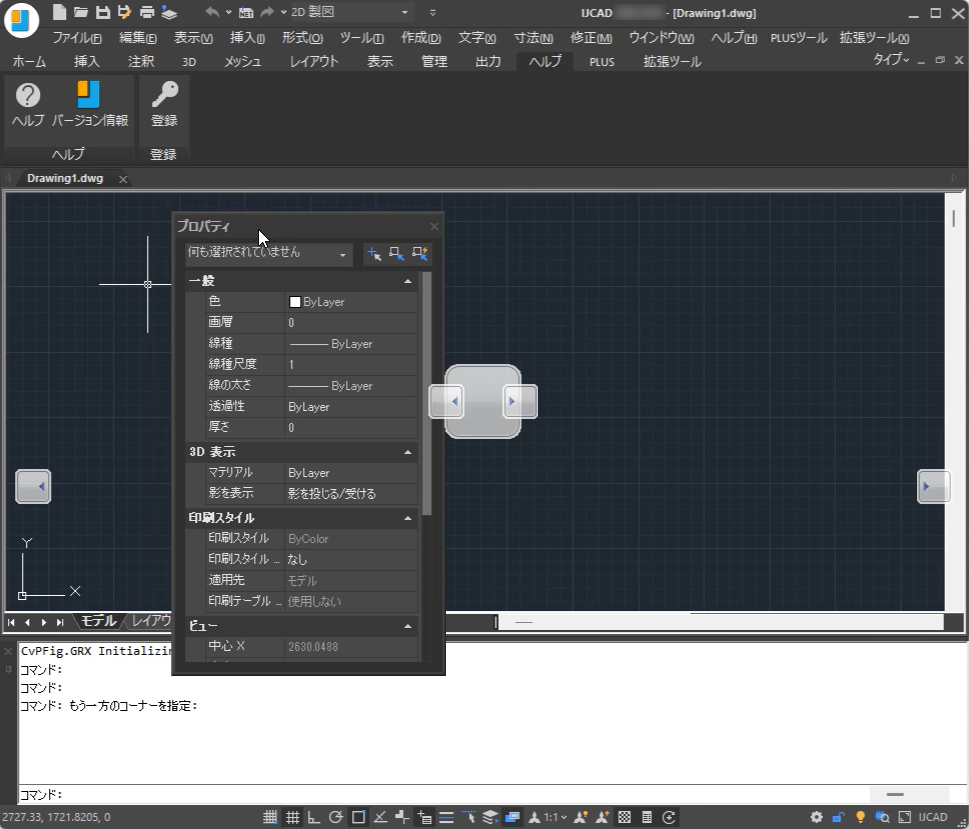Open the Undo history dropdown arrow
969x829 pixels.
[x=228, y=12]
